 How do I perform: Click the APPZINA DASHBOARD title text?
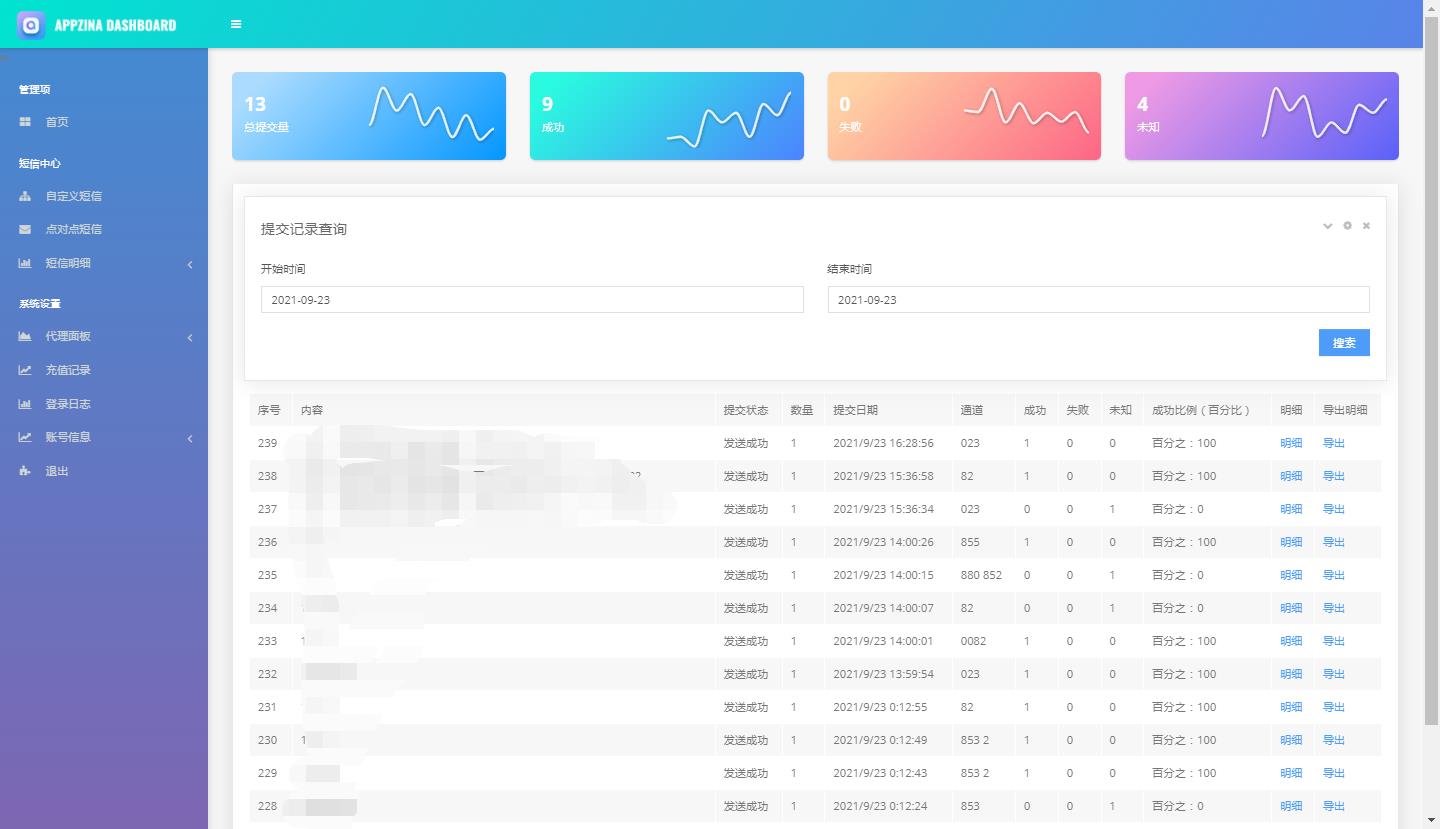(x=115, y=25)
